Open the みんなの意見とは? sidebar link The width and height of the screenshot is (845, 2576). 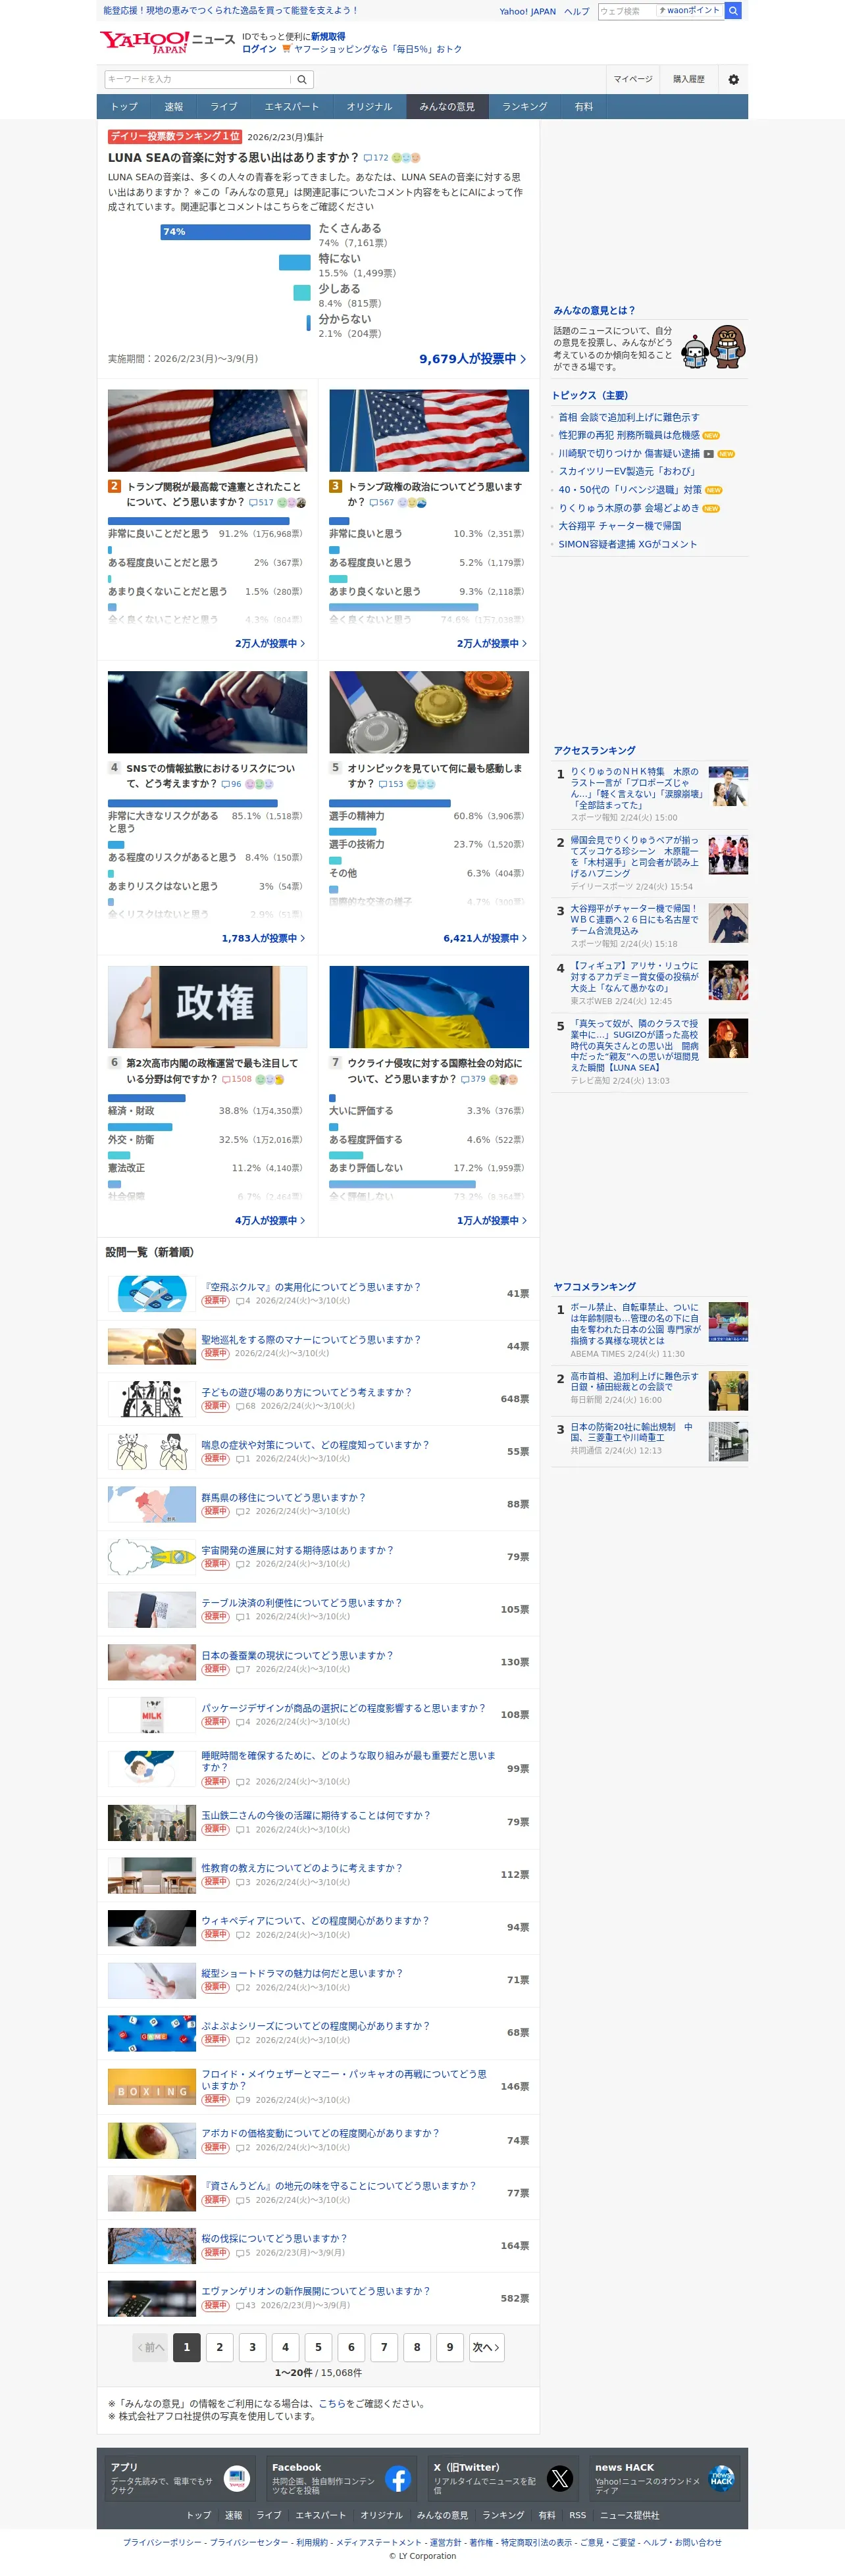[594, 311]
